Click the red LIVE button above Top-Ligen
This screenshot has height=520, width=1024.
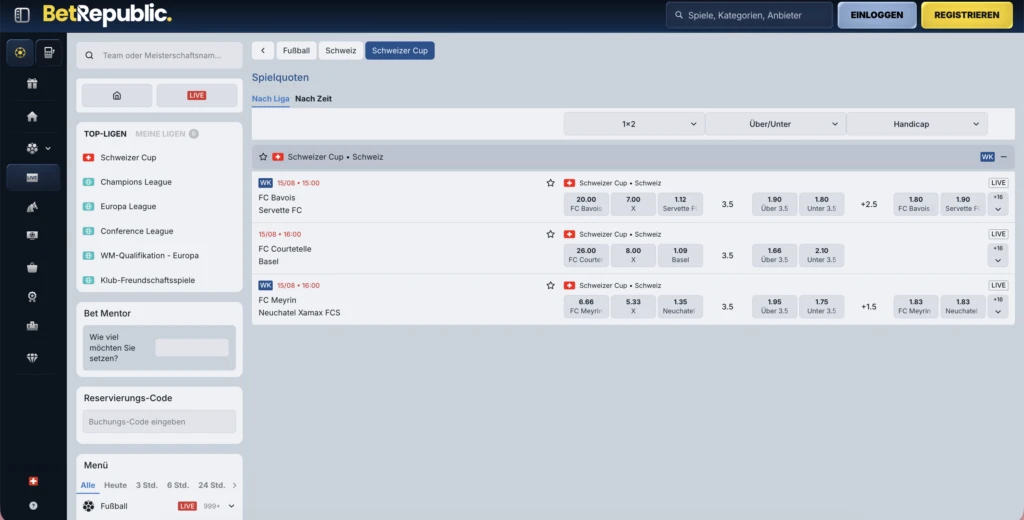[x=197, y=95]
